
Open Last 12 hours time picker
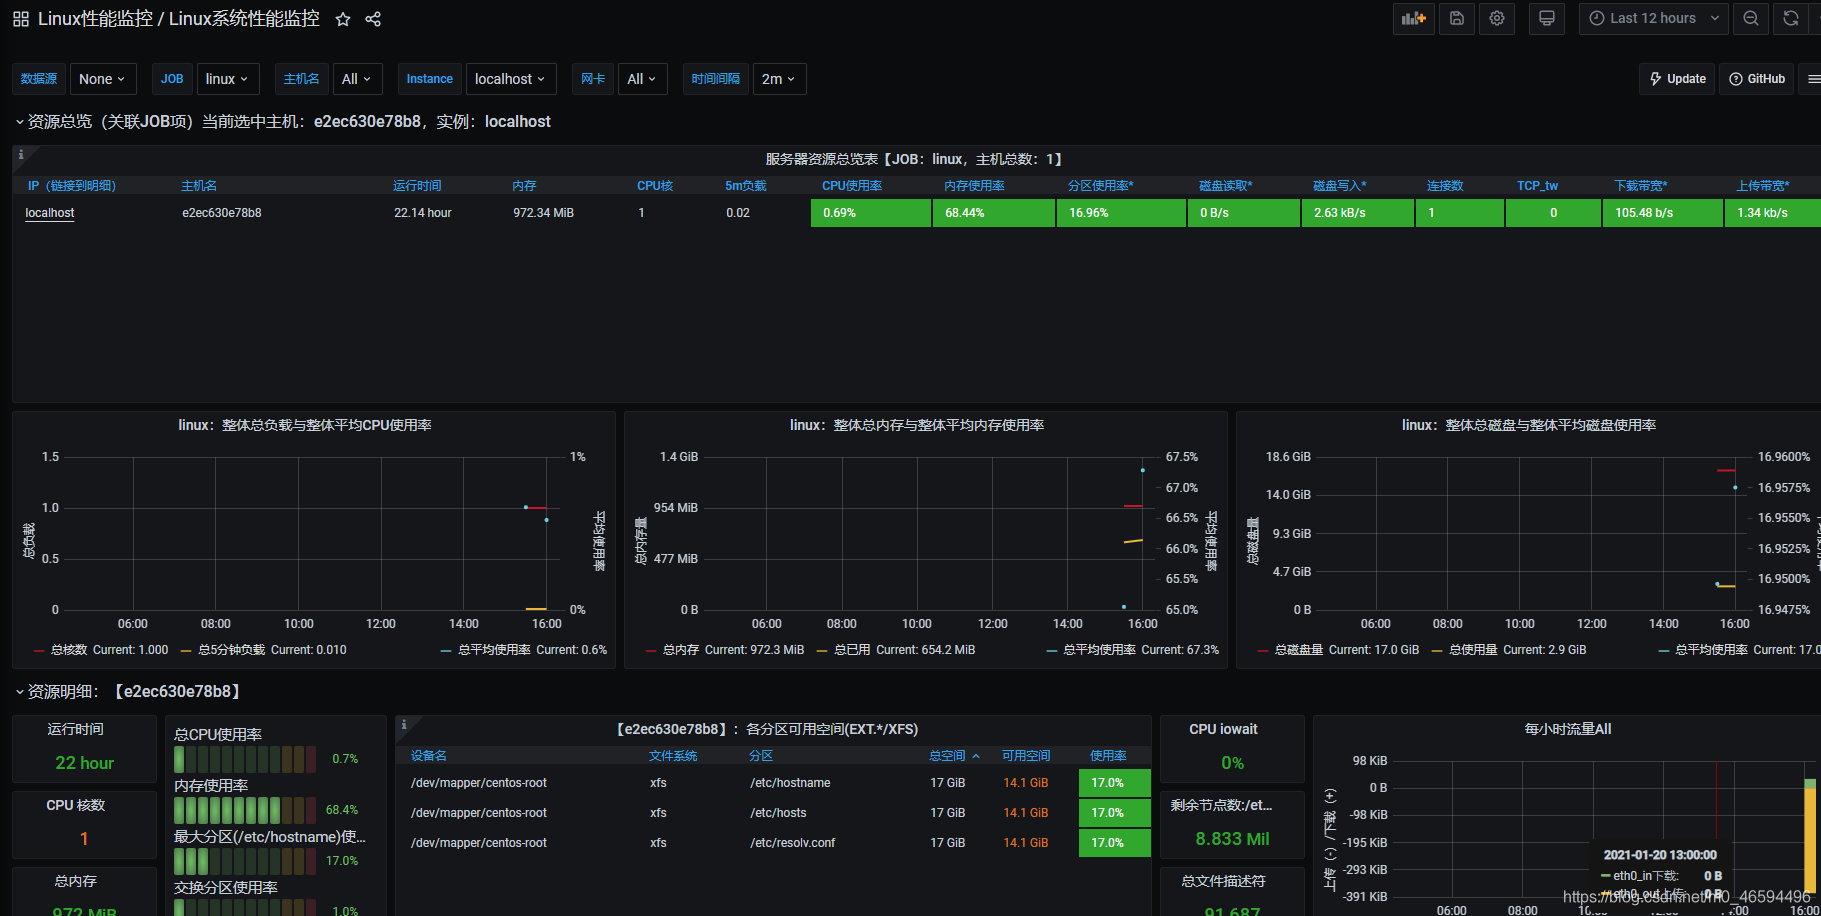pos(1654,18)
